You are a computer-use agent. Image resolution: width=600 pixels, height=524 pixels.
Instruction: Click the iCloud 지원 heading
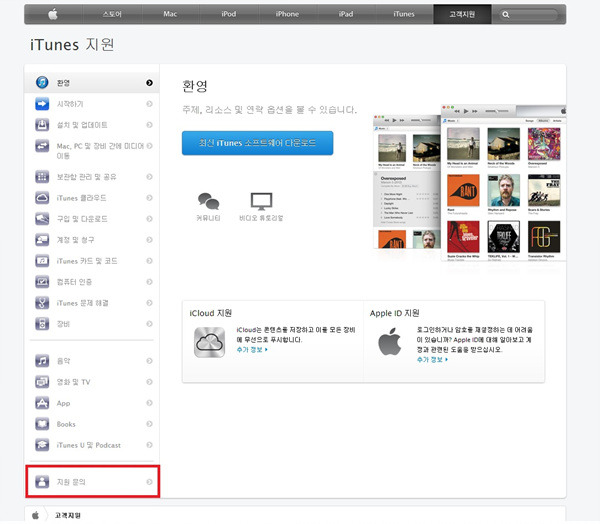click(x=211, y=313)
